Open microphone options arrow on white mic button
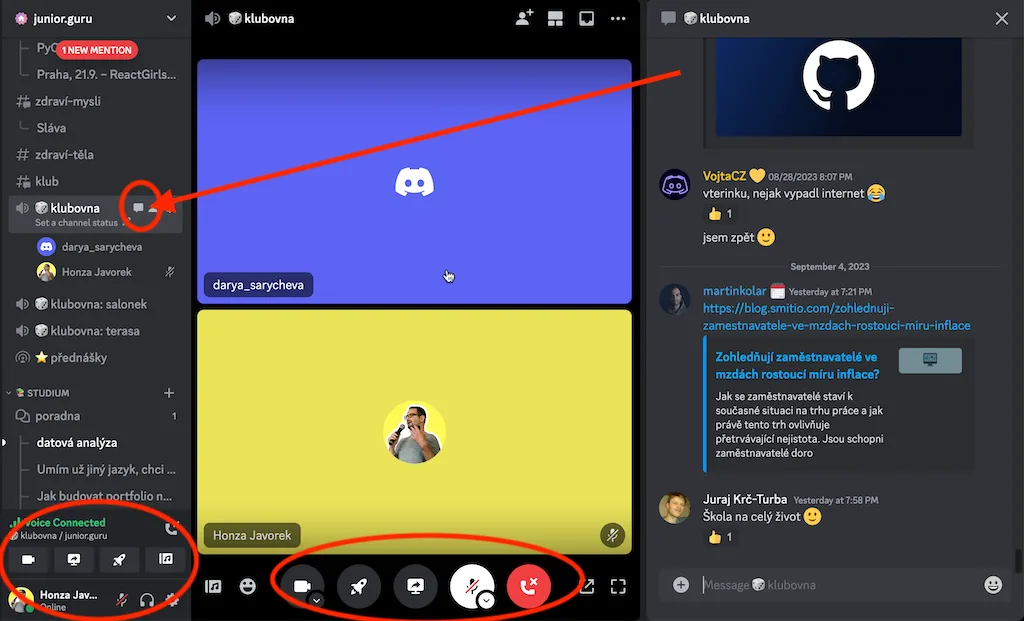Screen dimensions: 1024x621 tap(486, 600)
